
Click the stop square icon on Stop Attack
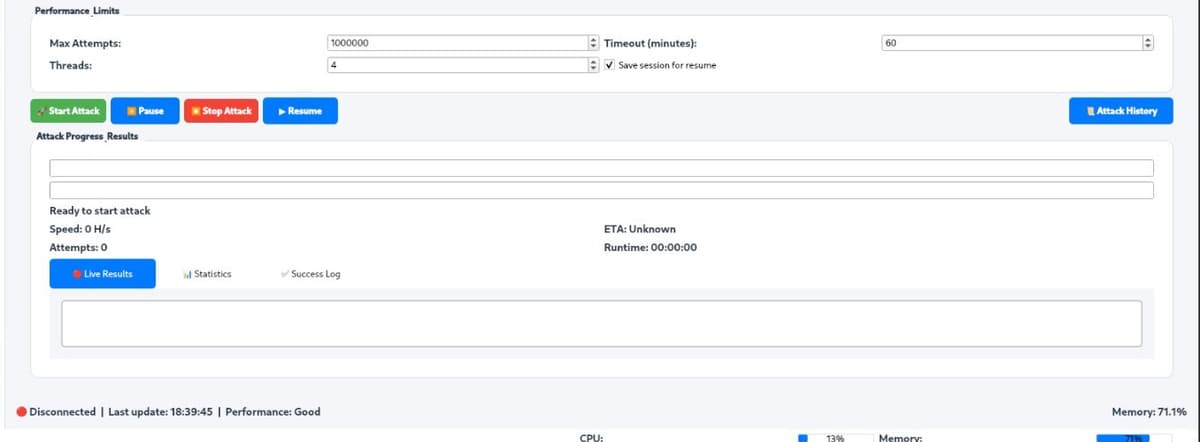tap(196, 111)
